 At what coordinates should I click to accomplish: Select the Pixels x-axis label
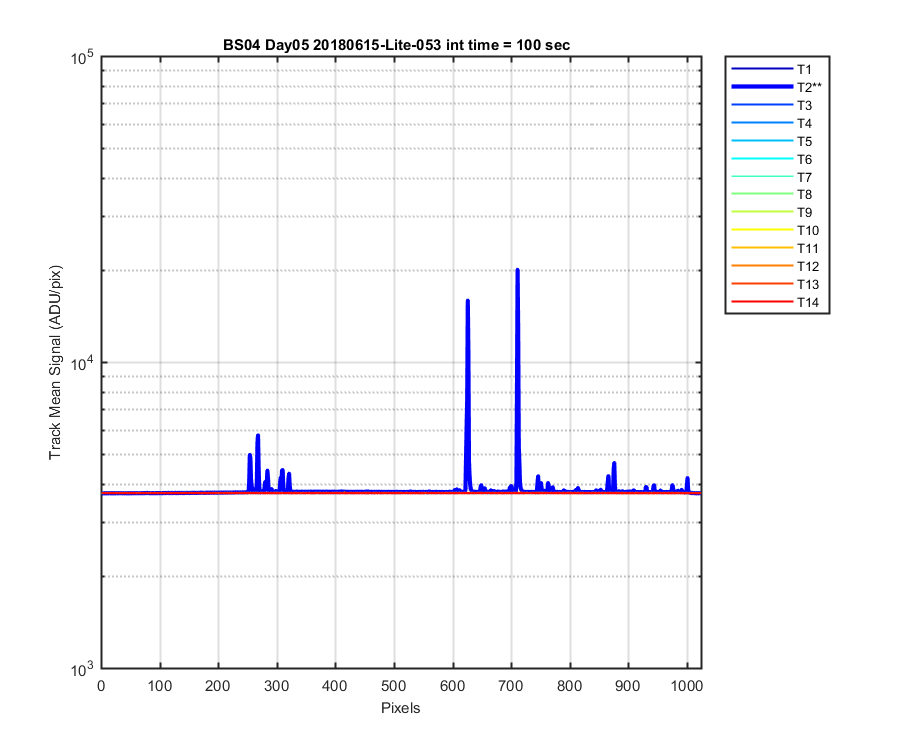(x=401, y=708)
